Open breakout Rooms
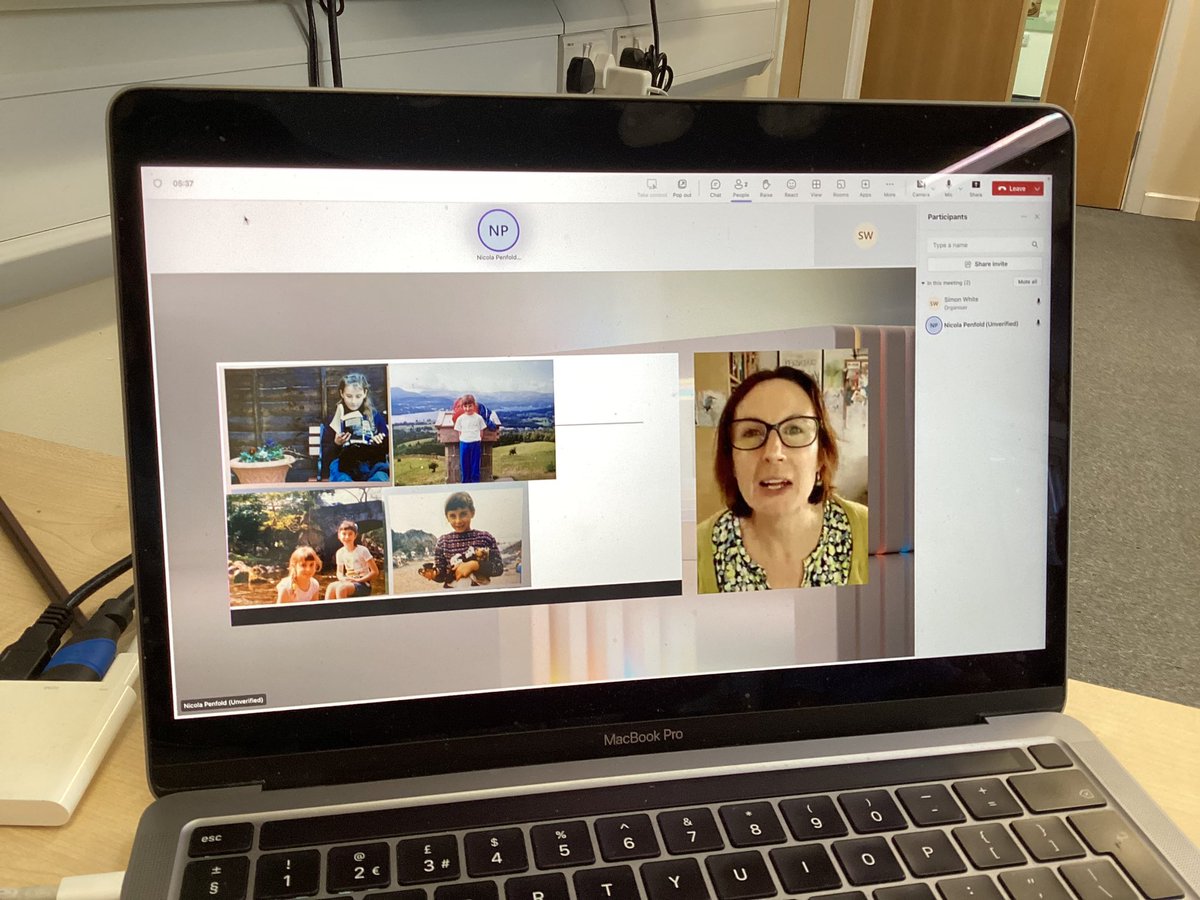 841,188
